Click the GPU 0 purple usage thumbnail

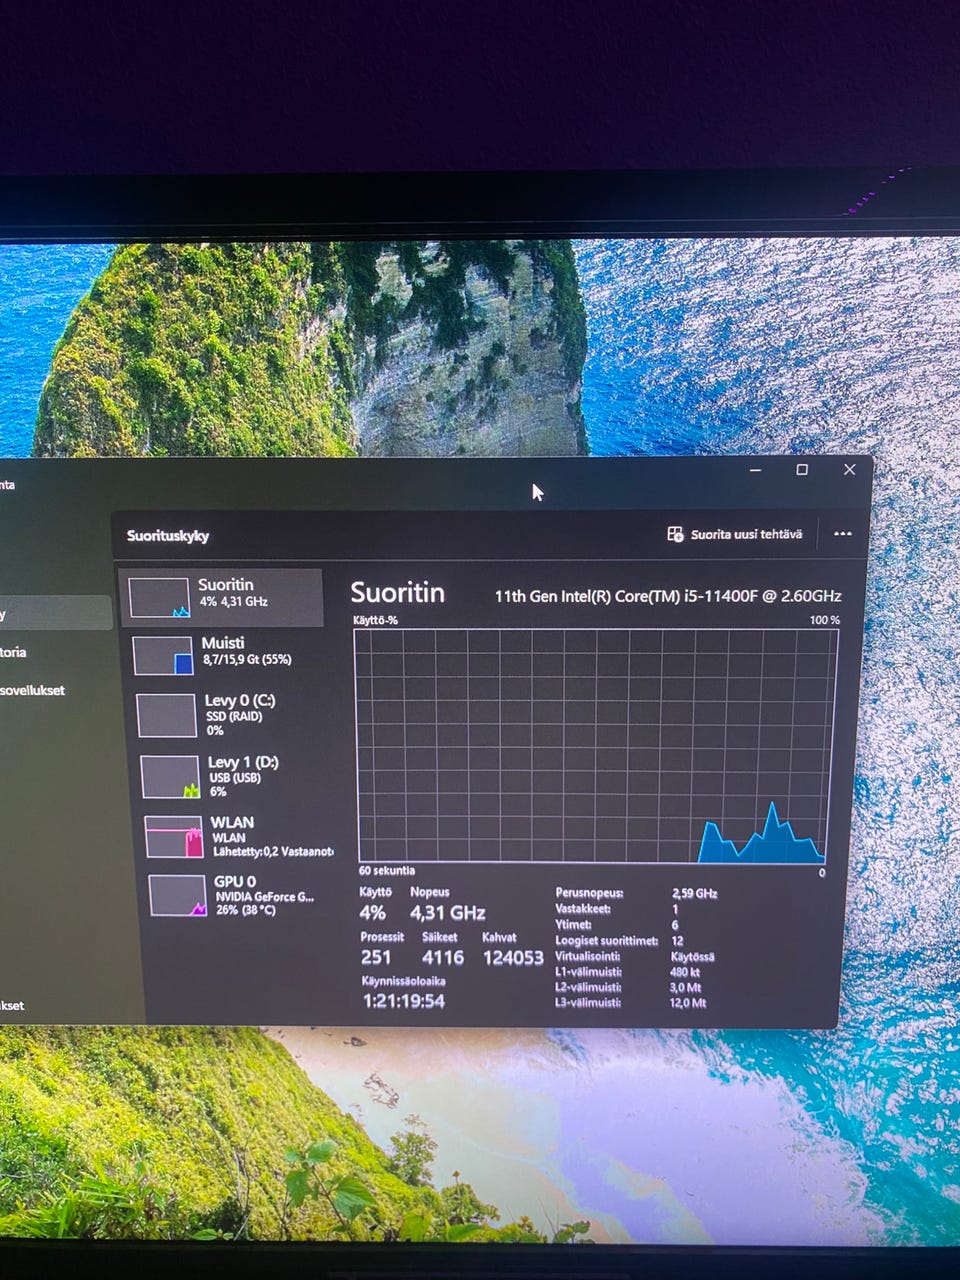point(178,895)
